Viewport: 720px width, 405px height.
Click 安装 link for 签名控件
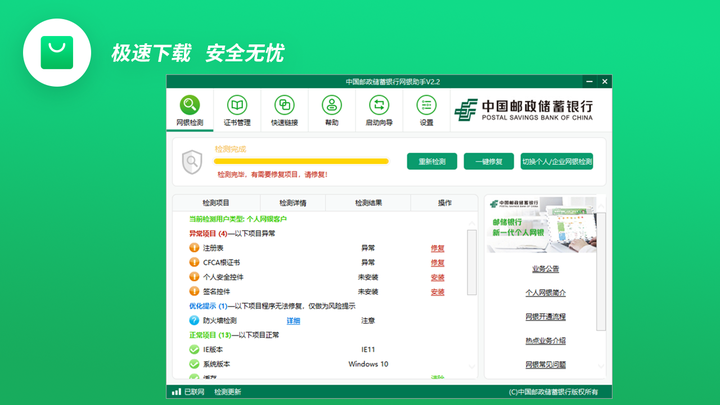point(437,292)
